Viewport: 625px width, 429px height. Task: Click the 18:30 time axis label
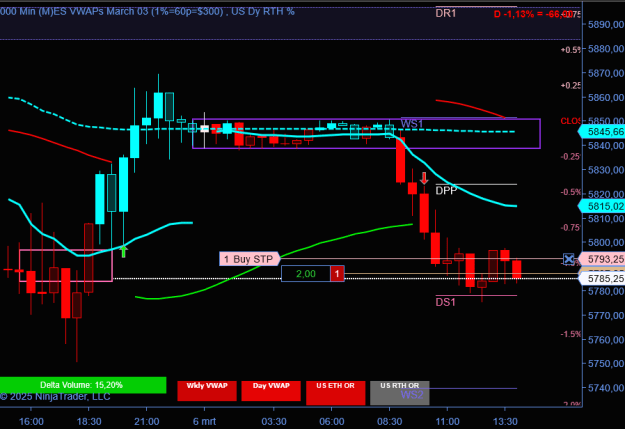(89, 421)
